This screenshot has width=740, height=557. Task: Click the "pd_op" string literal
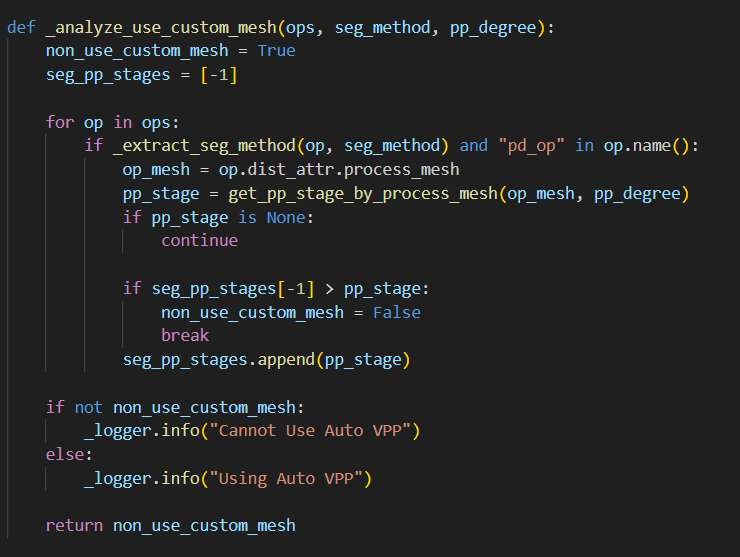point(532,146)
